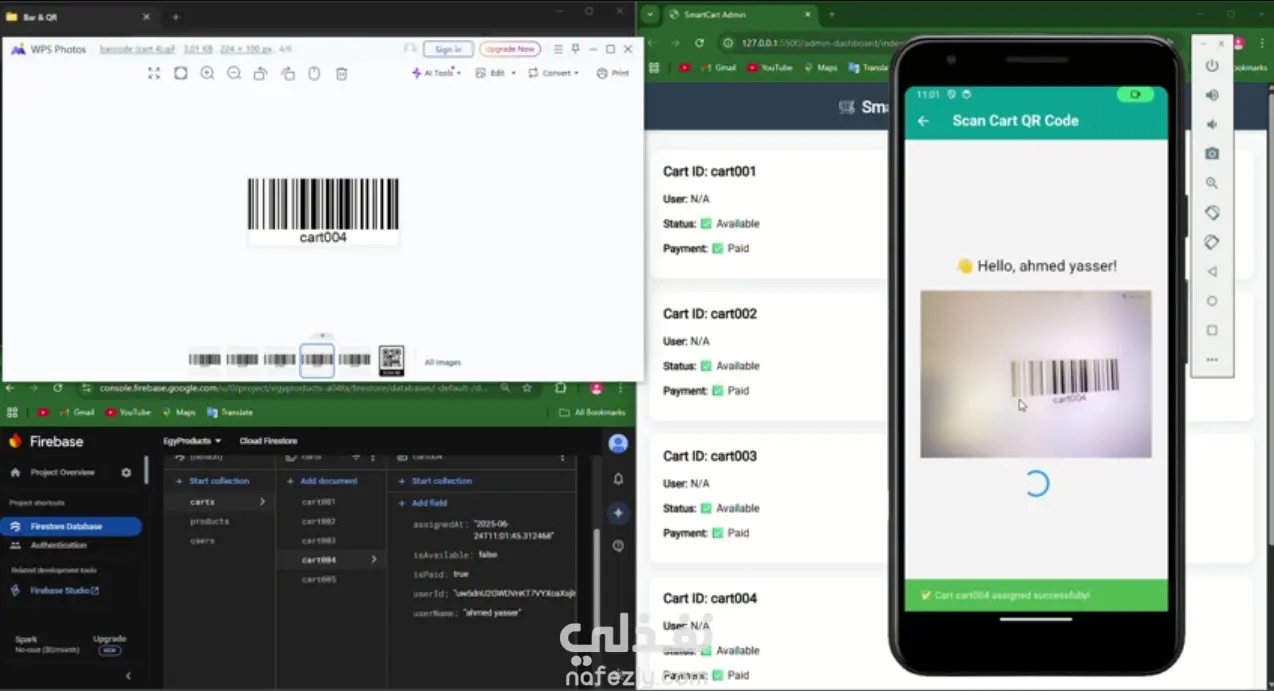This screenshot has width=1274, height=691.
Task: Open Firebase project settings gear
Action: 126,472
